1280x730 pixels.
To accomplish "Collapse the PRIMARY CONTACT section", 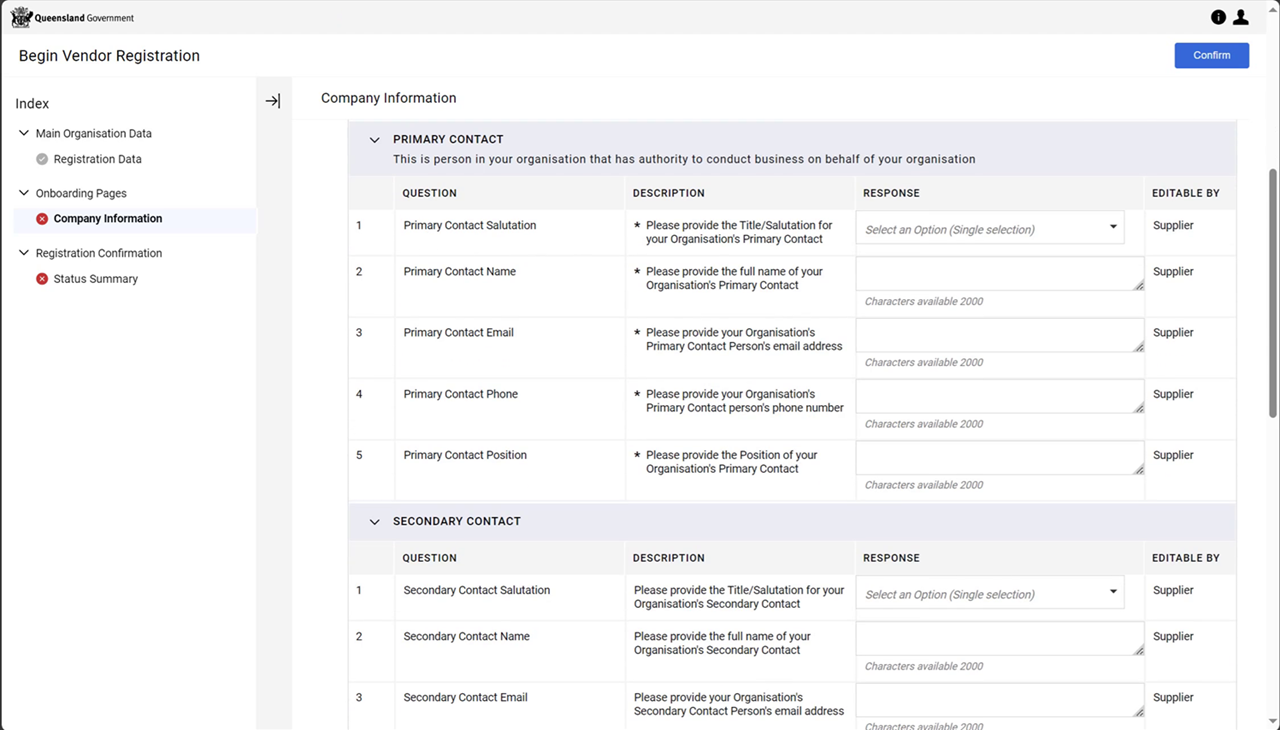I will pyautogui.click(x=374, y=140).
